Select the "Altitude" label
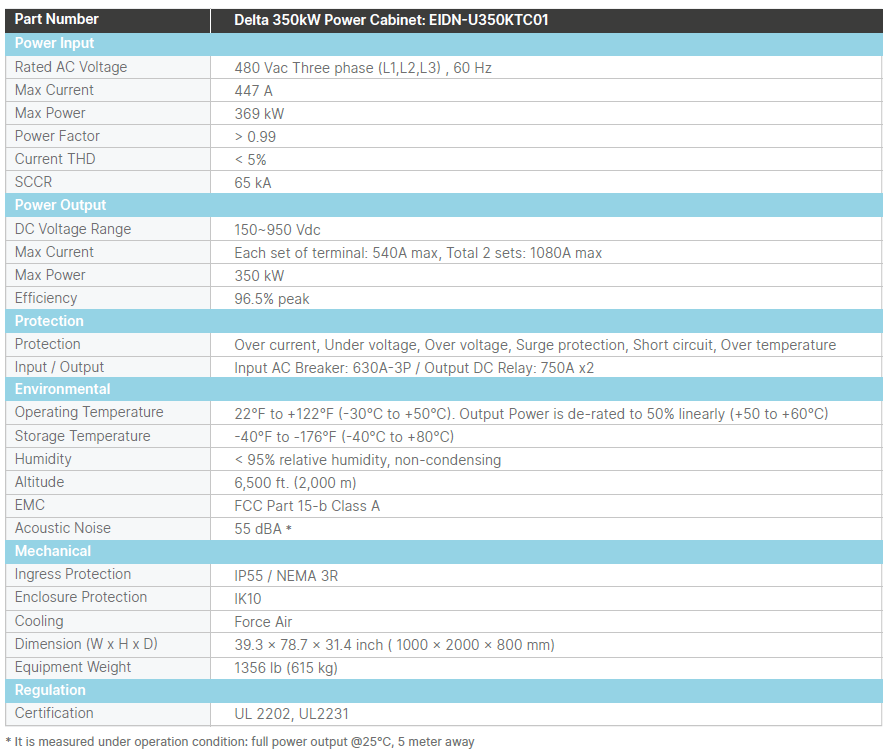887x755 pixels. (x=40, y=482)
